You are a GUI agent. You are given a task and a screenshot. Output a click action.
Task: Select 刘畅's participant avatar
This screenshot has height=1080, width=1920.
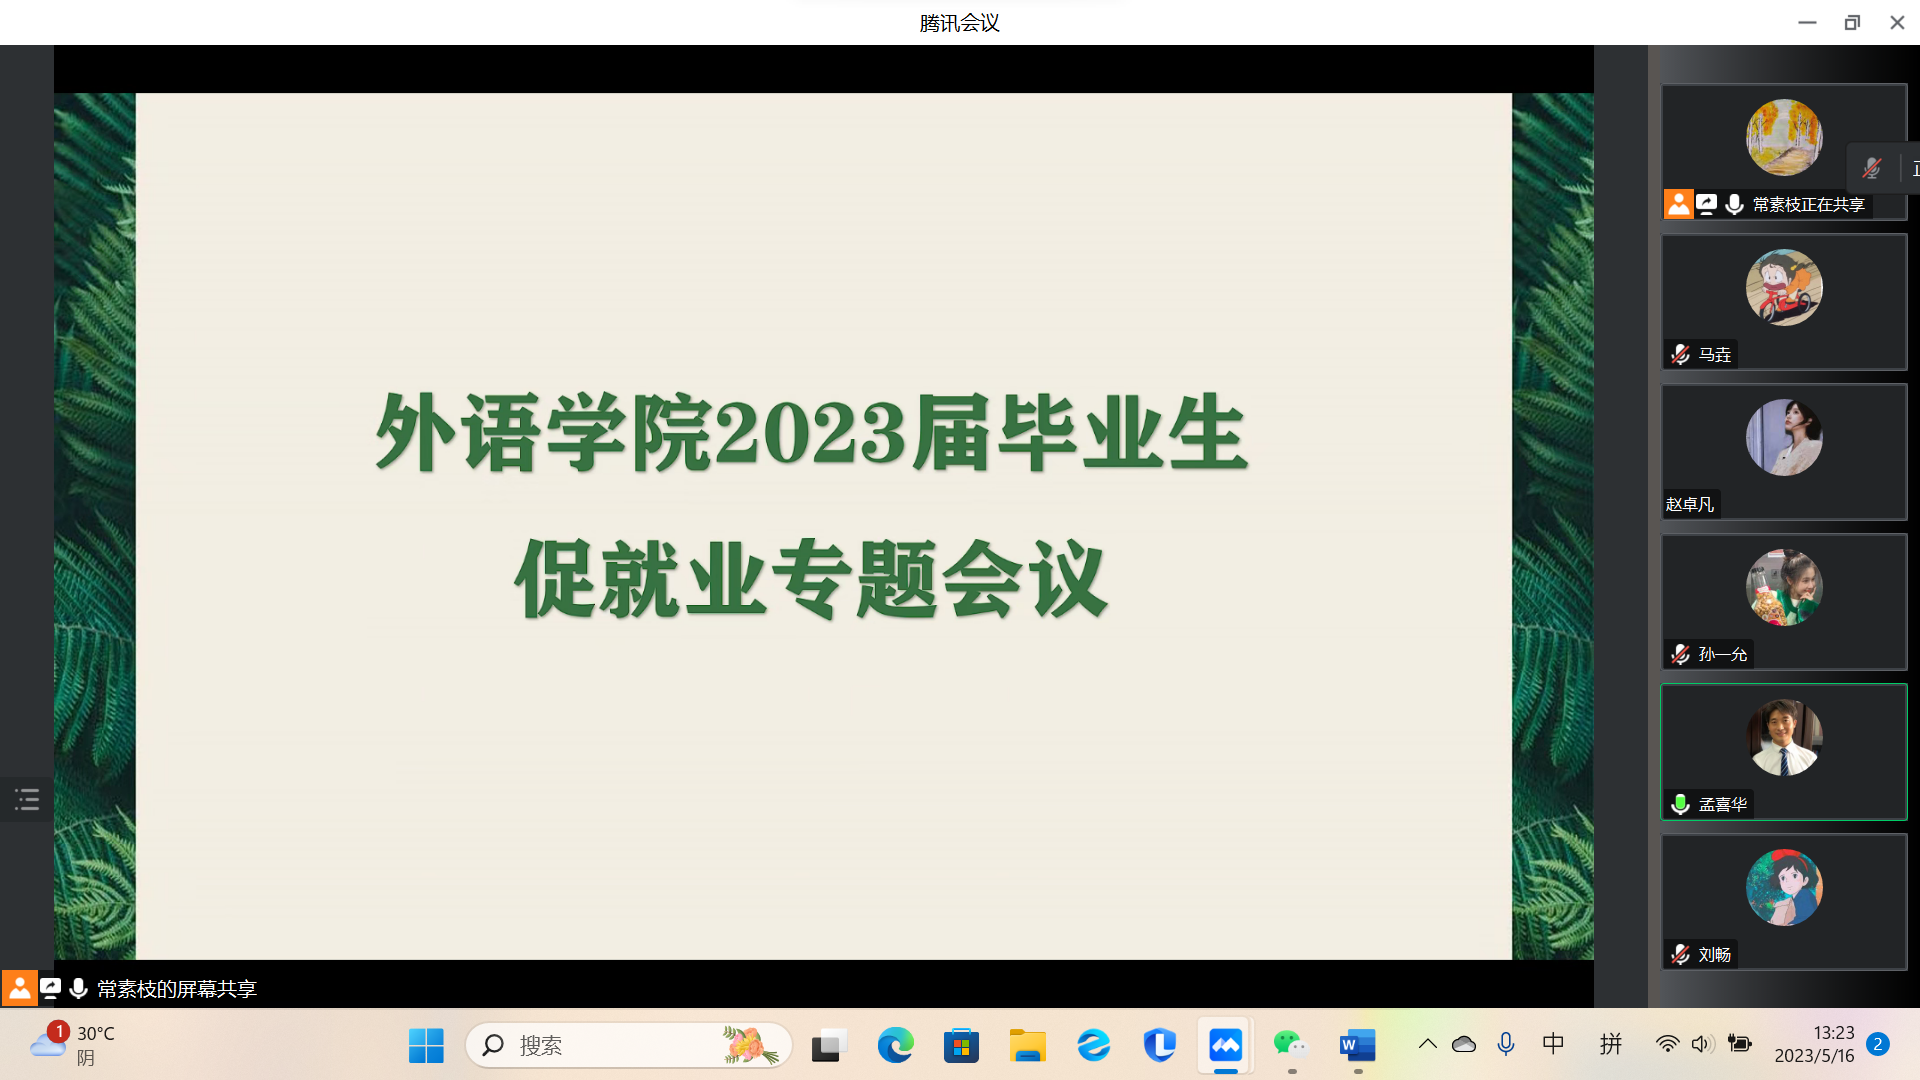[1784, 888]
